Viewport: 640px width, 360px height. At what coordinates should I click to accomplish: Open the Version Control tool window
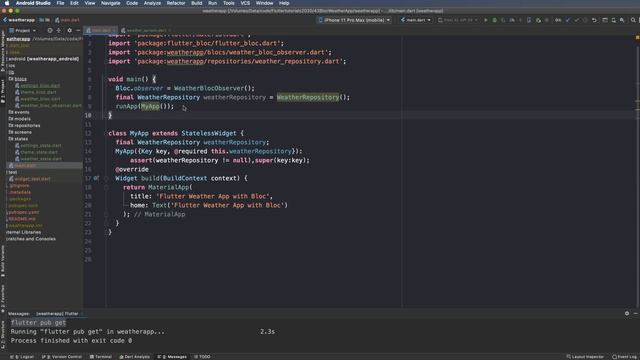click(62, 357)
